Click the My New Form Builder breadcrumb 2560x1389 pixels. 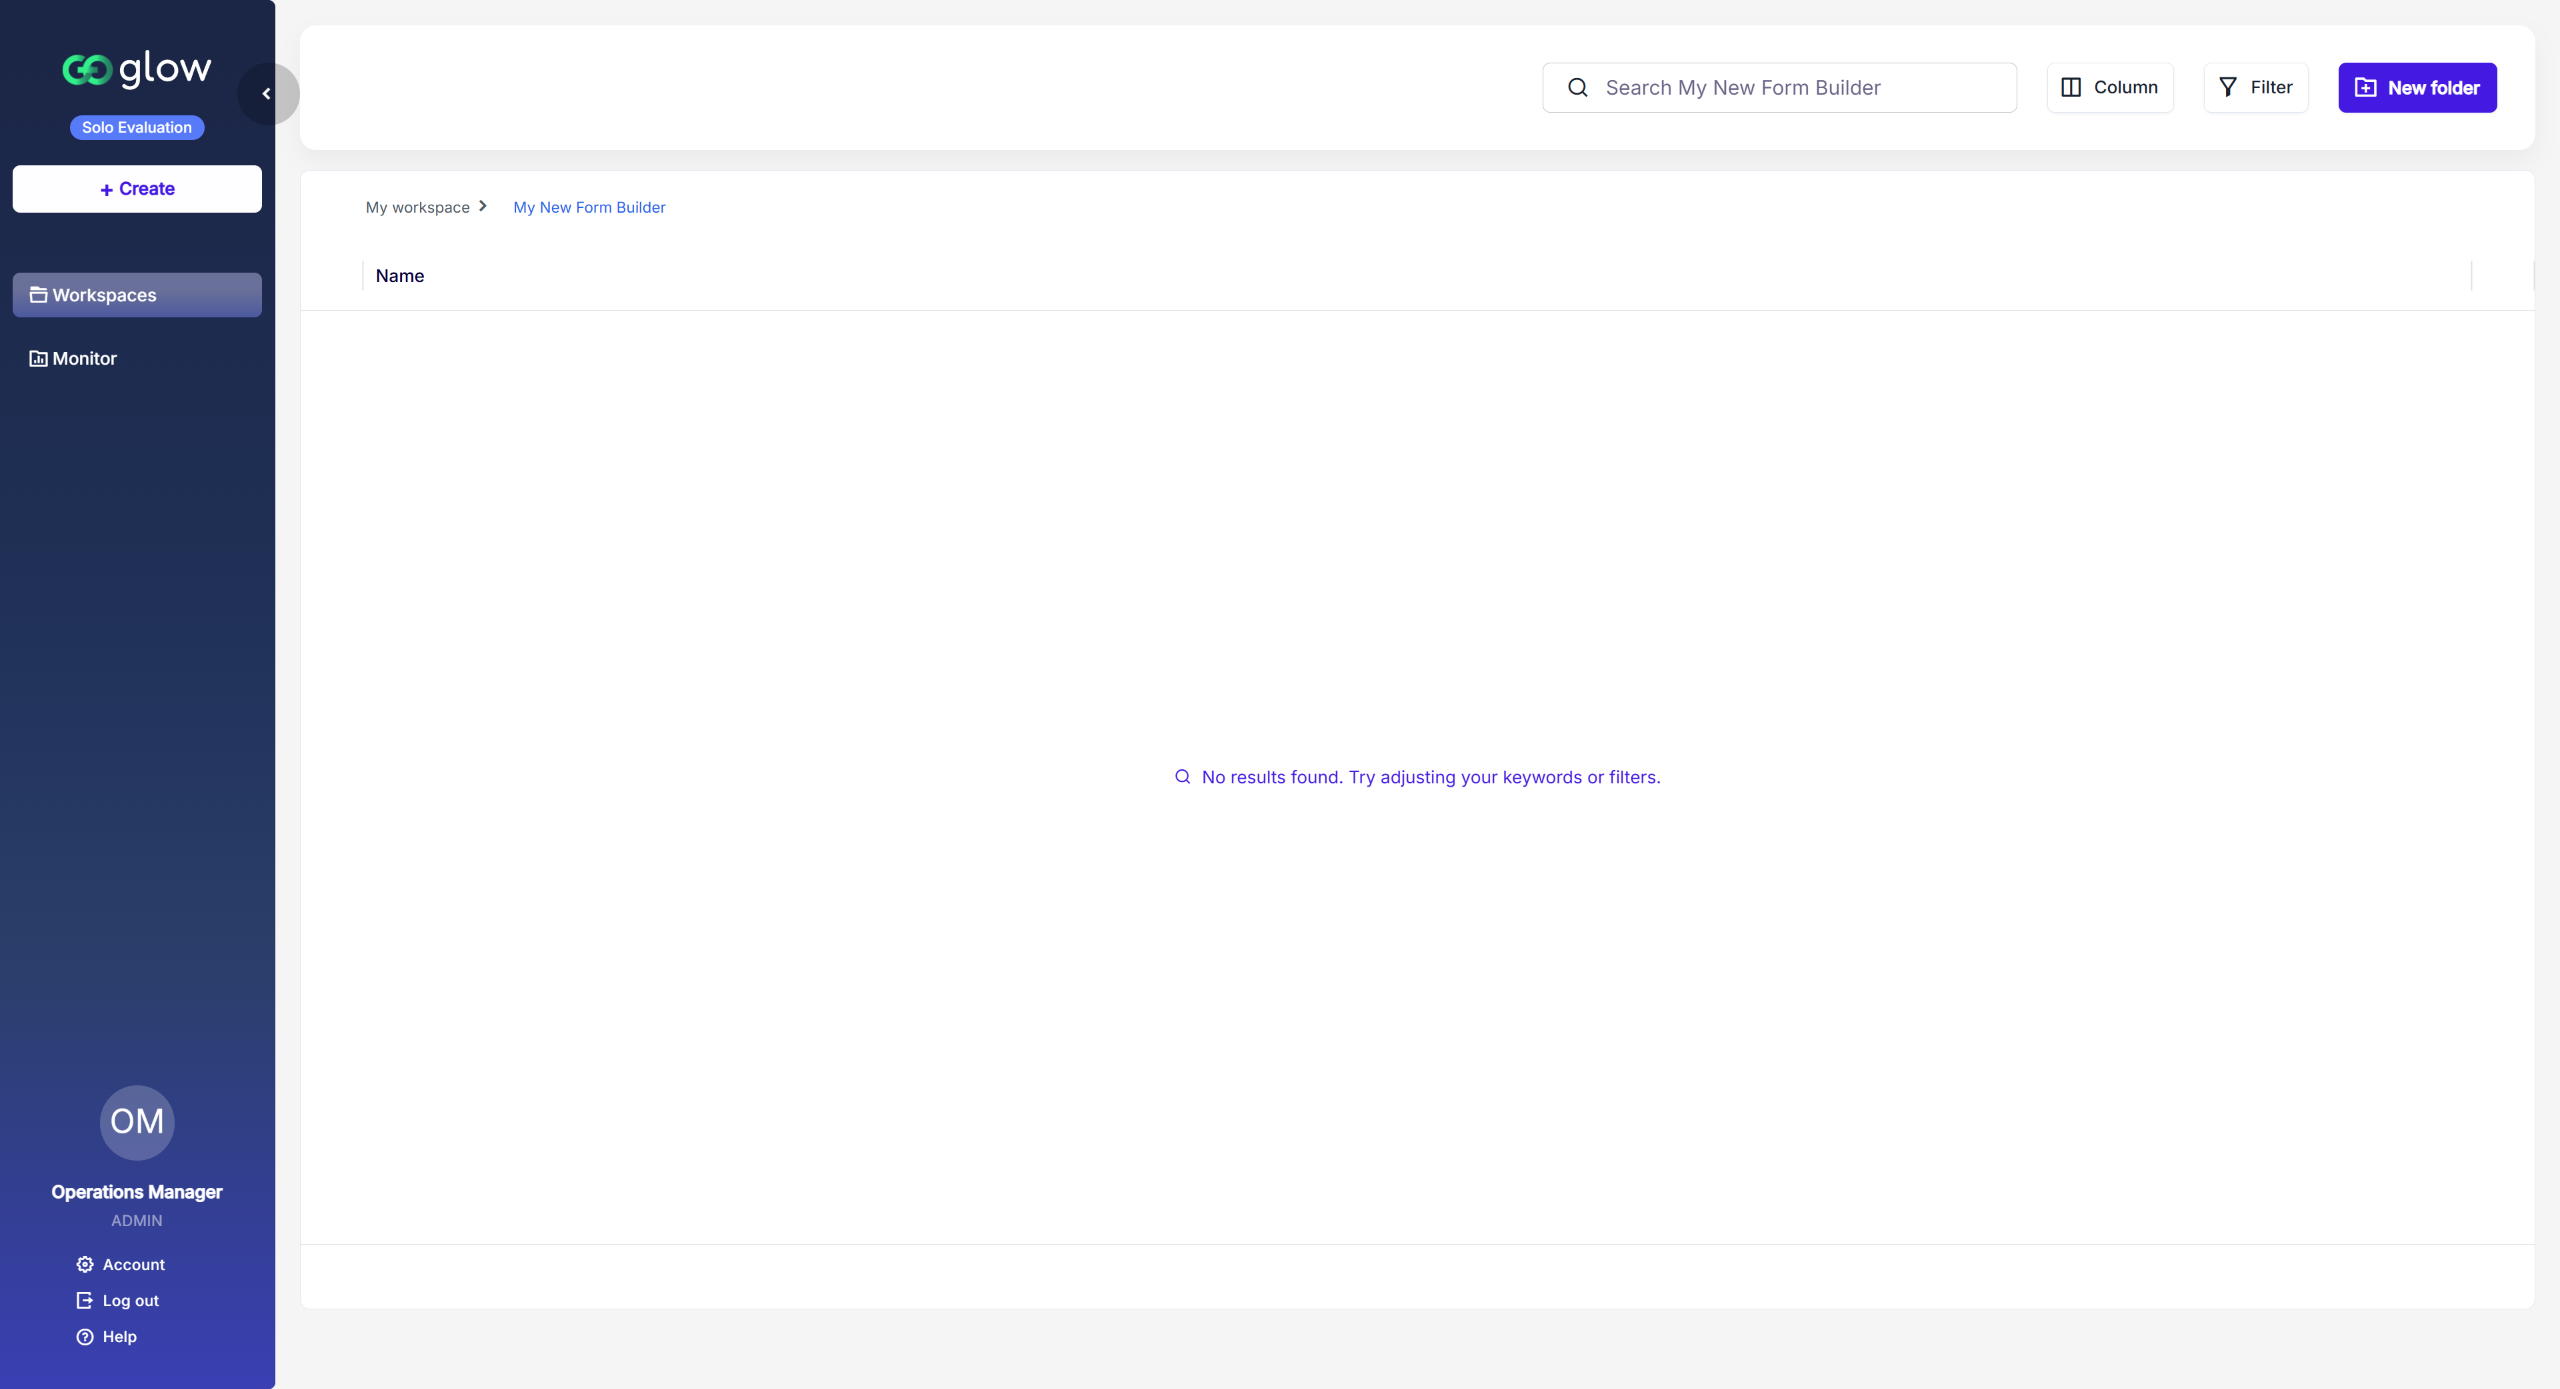point(589,207)
